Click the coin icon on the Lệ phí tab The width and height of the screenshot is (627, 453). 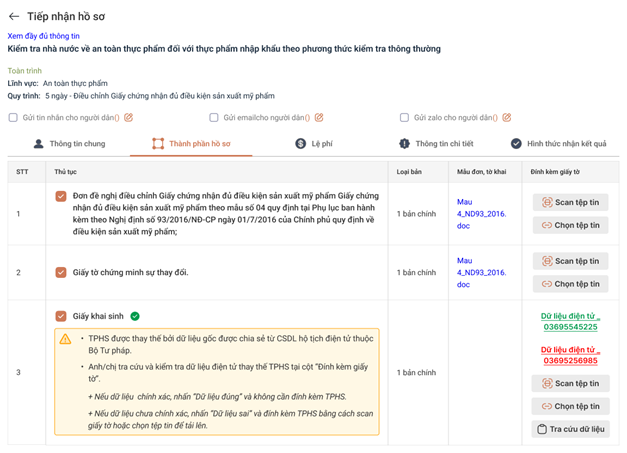point(300,144)
